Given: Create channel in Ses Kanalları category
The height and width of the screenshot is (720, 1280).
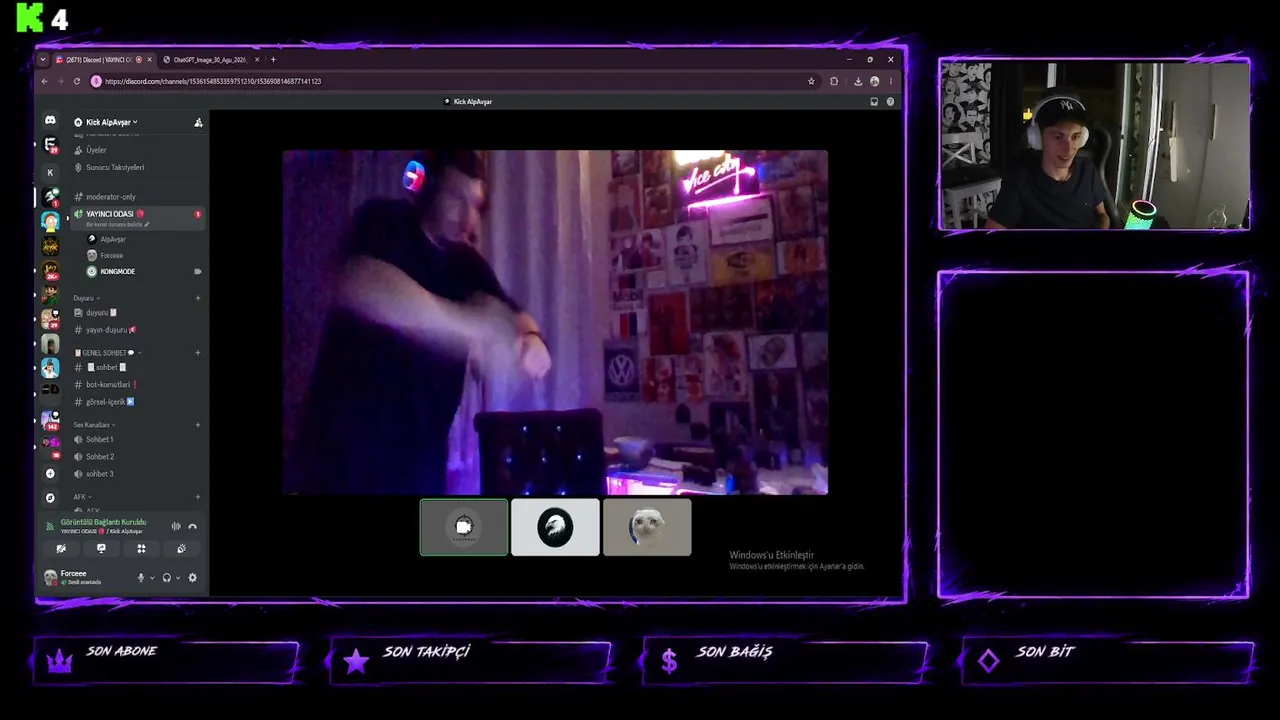Looking at the screenshot, I should tap(198, 425).
